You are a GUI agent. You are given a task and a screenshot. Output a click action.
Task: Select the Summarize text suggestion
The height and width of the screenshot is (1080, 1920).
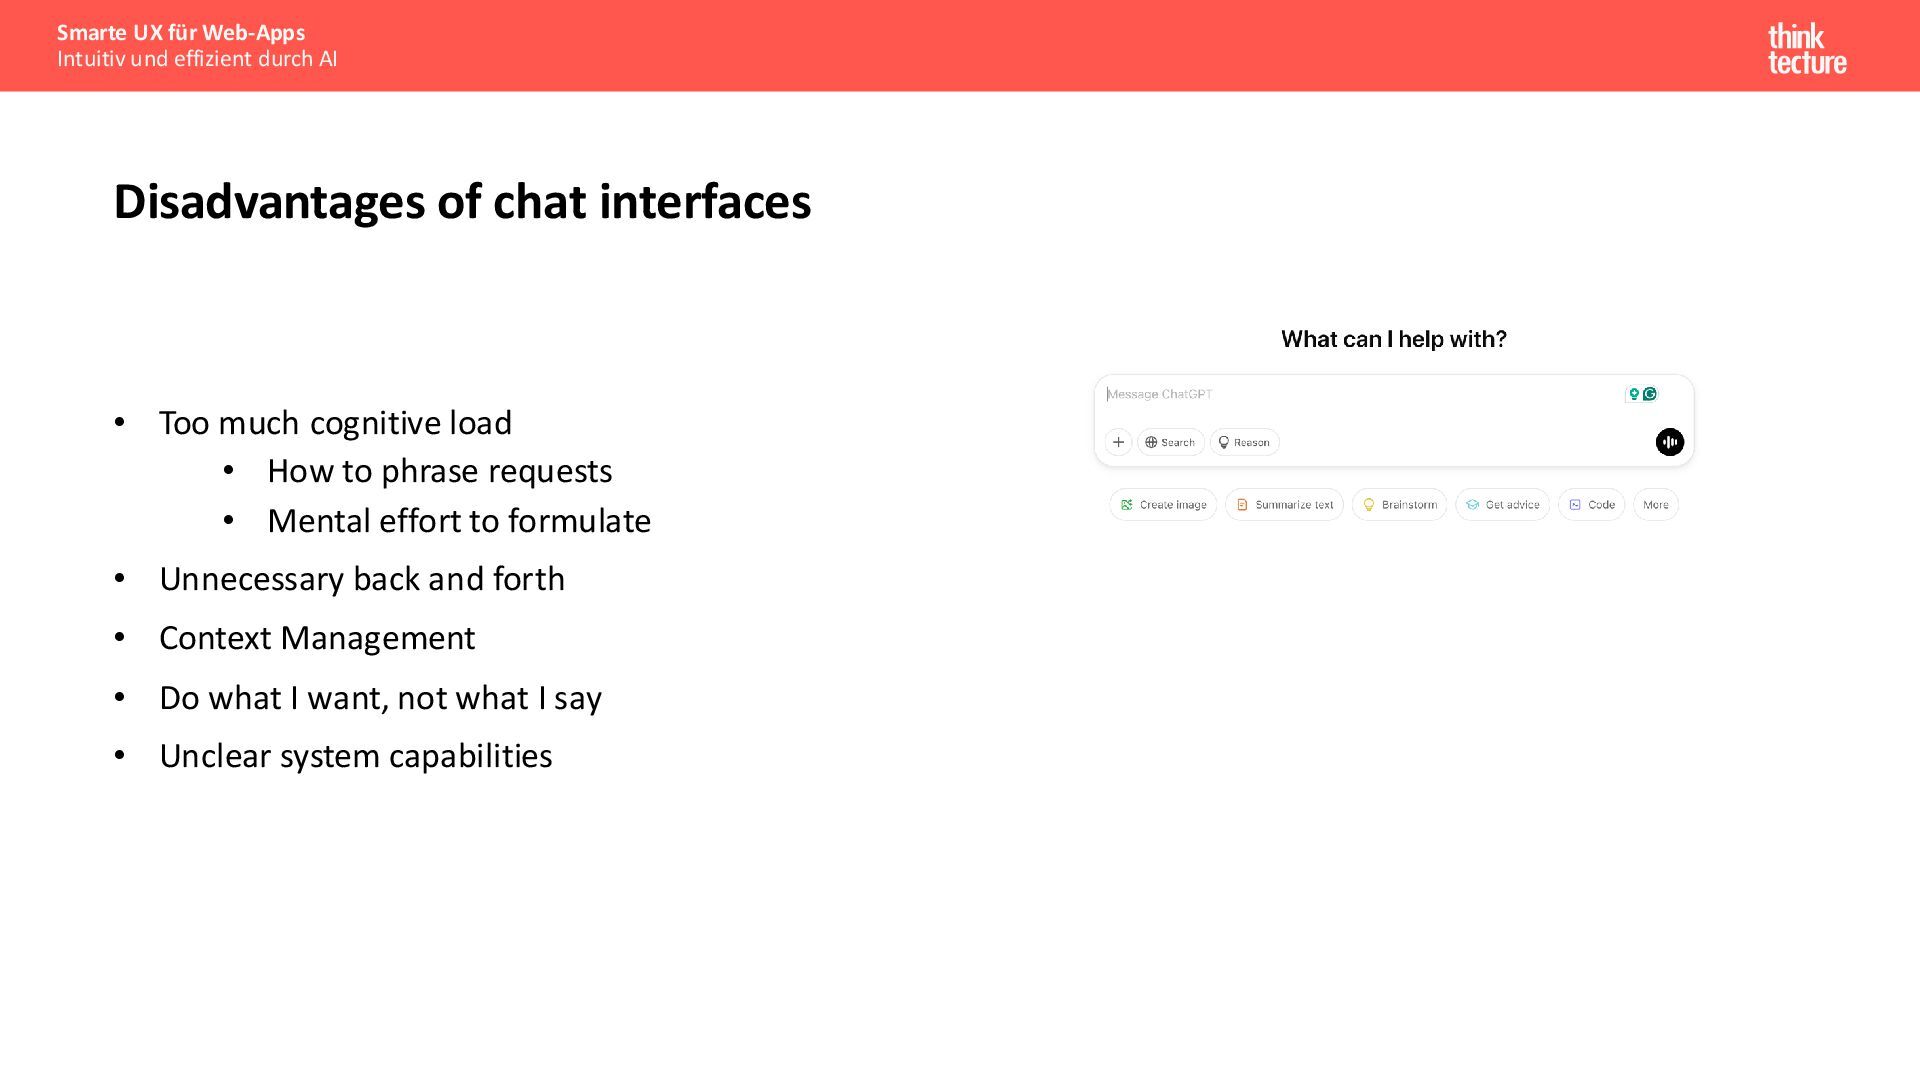[x=1284, y=505]
